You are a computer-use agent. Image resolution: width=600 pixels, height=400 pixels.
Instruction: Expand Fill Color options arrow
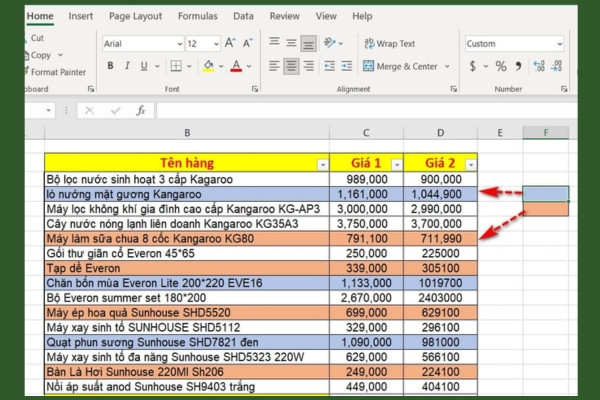coord(221,67)
